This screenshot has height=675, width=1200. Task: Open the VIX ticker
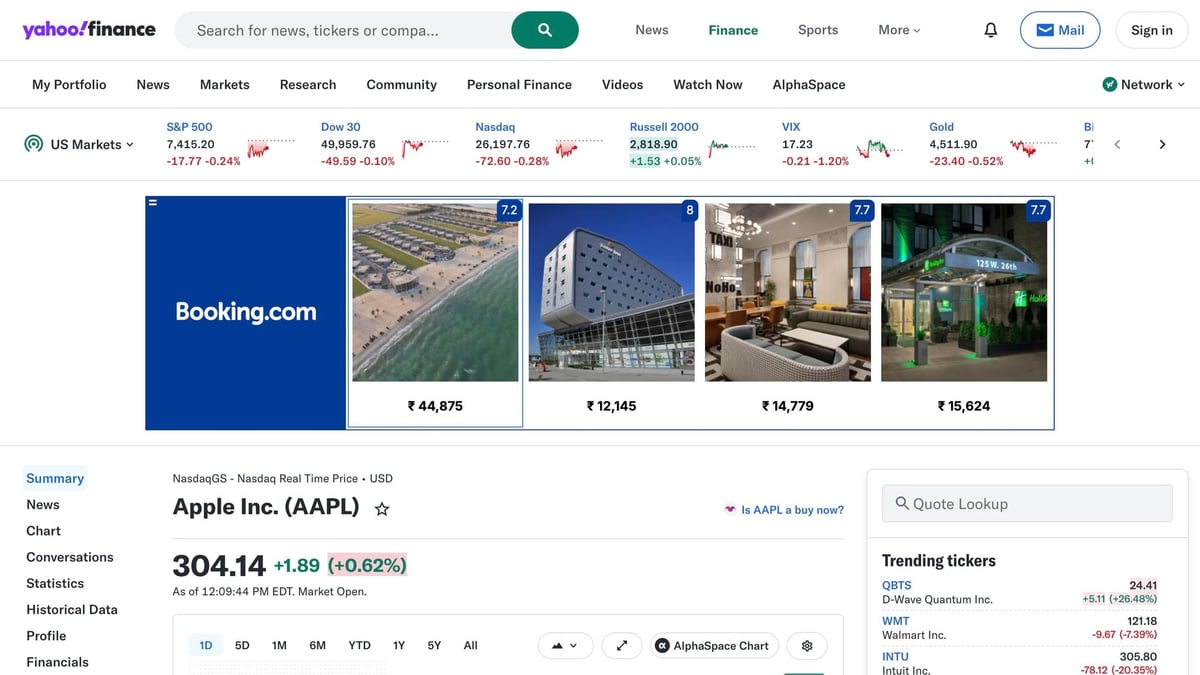pyautogui.click(x=791, y=127)
